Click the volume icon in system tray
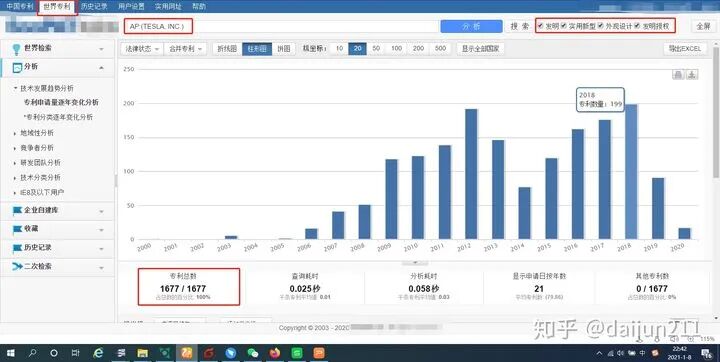 coord(621,353)
